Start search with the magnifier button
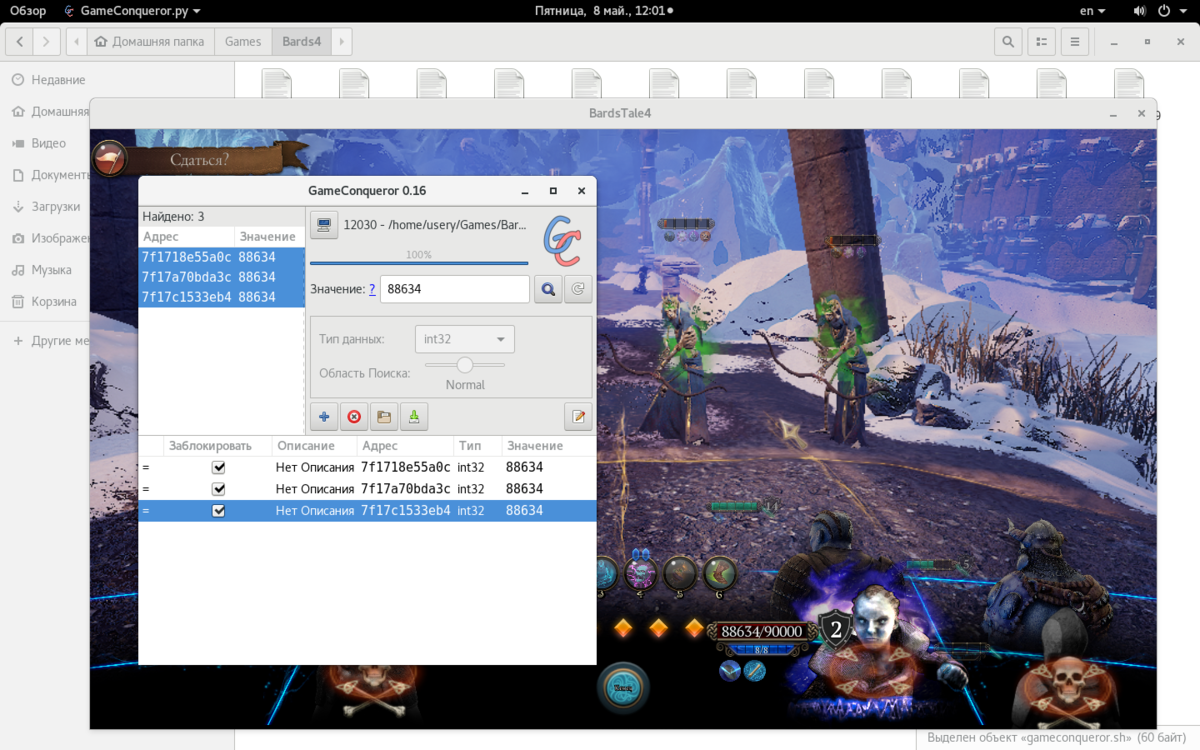The width and height of the screenshot is (1200, 750). coord(548,289)
